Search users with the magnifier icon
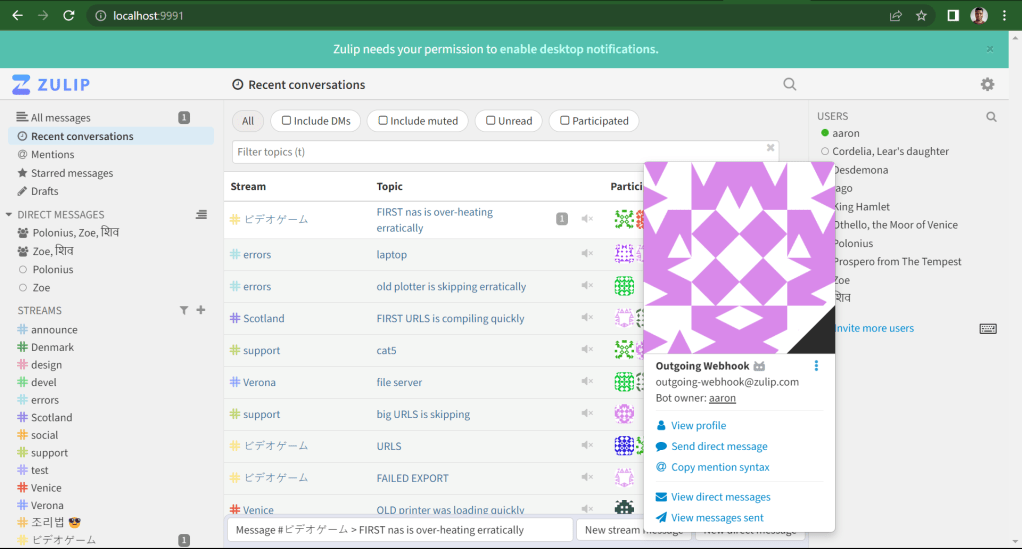1022x549 pixels. coord(991,116)
